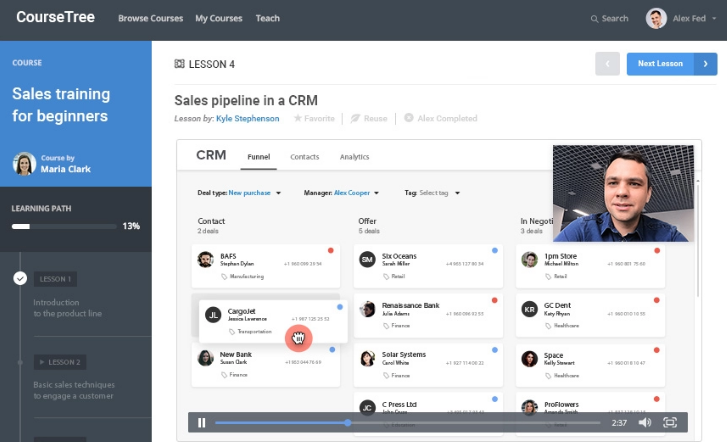The image size is (727, 442).
Task: Switch to the Contacts tab
Action: [x=305, y=157]
